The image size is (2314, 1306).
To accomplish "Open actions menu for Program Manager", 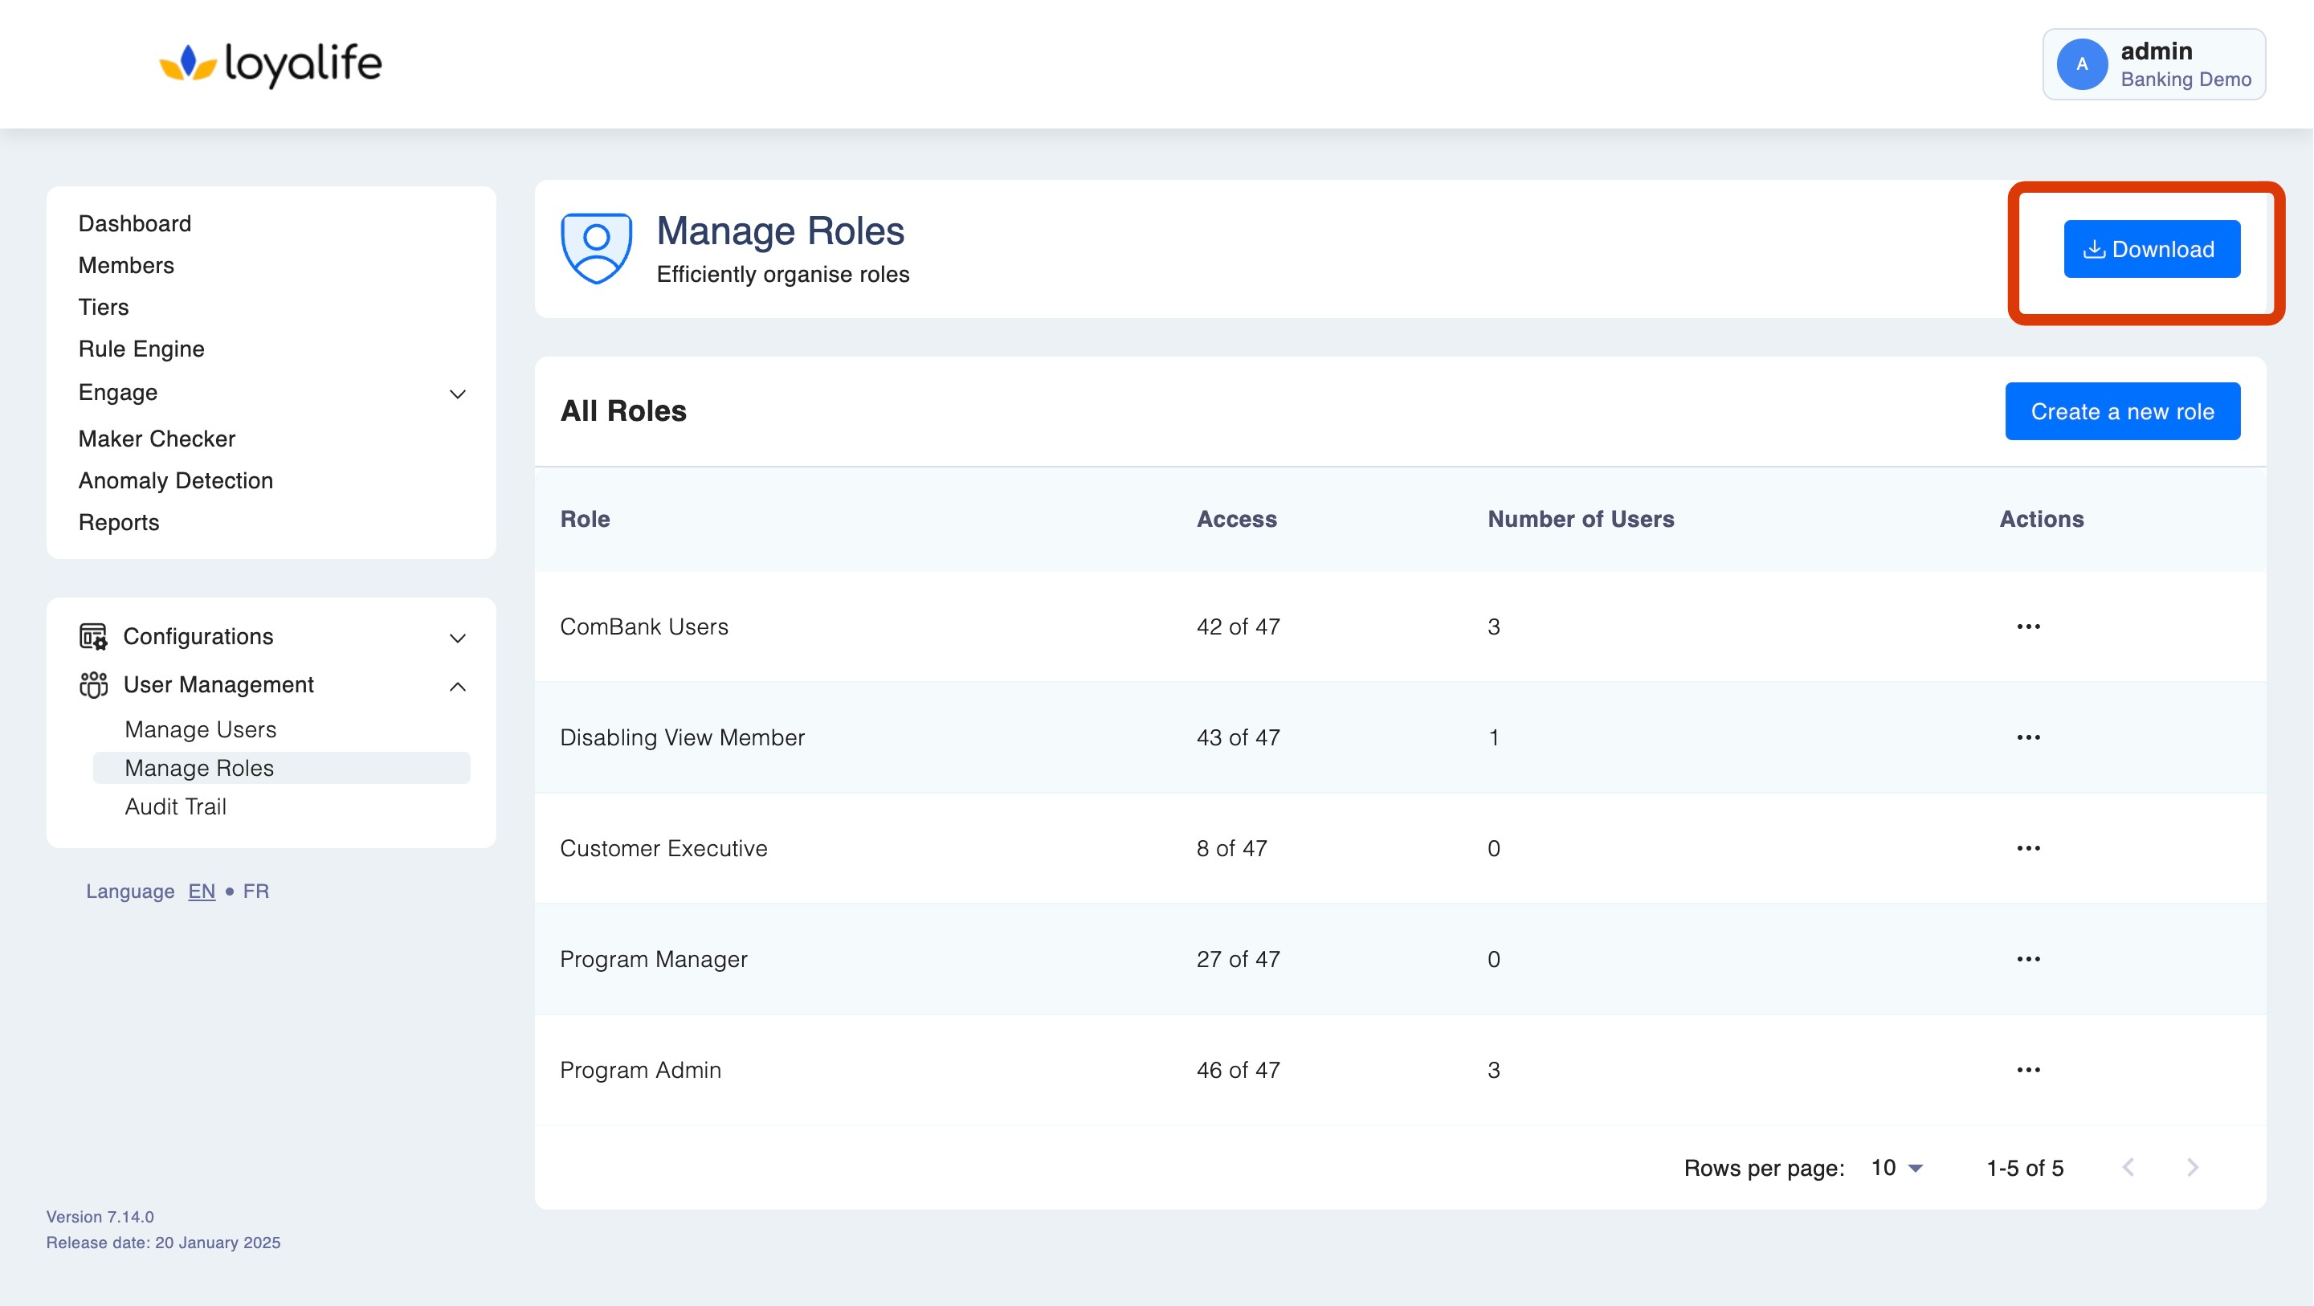I will click(2028, 960).
